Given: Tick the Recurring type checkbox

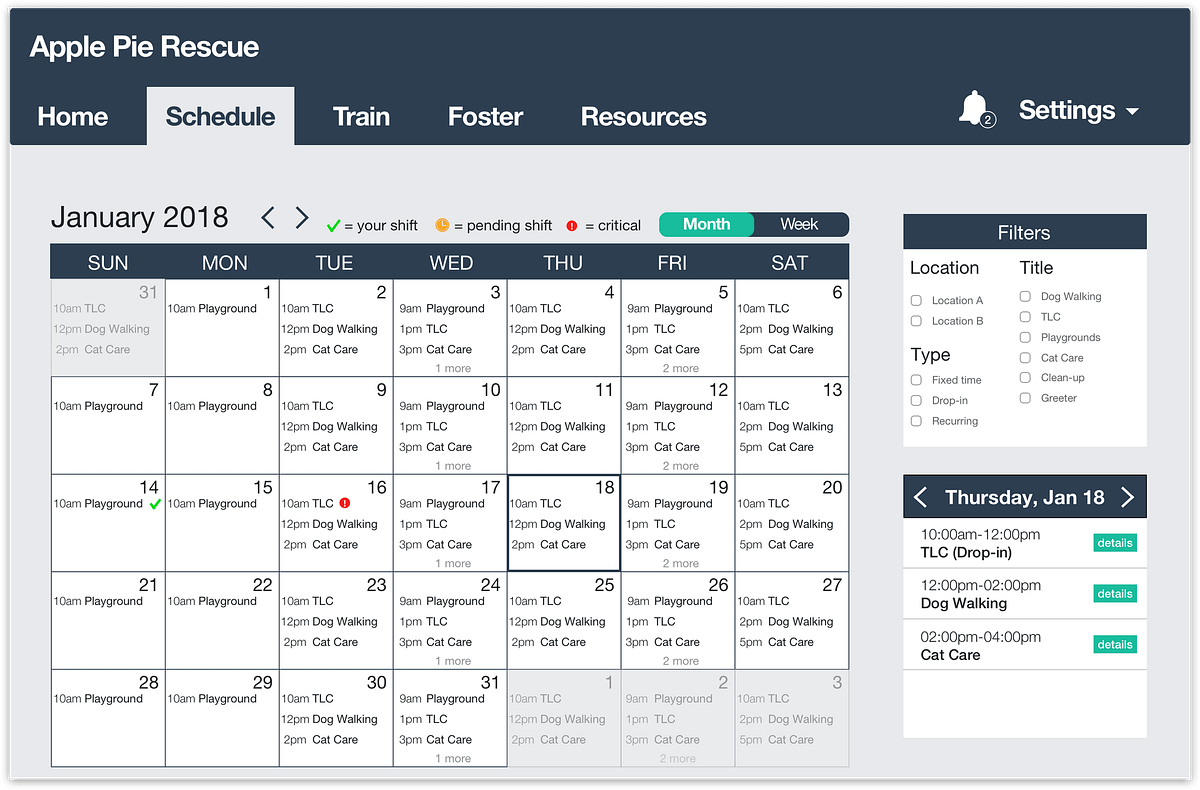Looking at the screenshot, I should tap(916, 421).
